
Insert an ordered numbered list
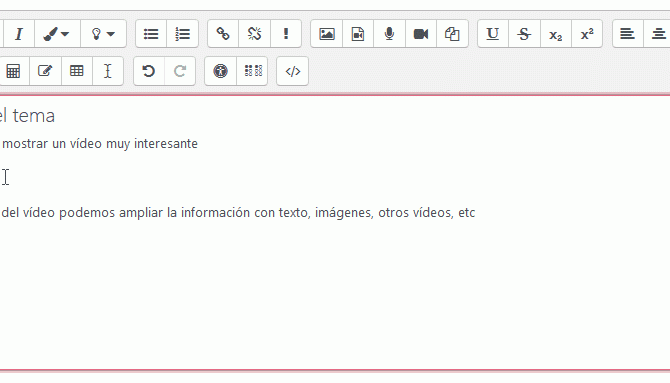click(x=182, y=34)
